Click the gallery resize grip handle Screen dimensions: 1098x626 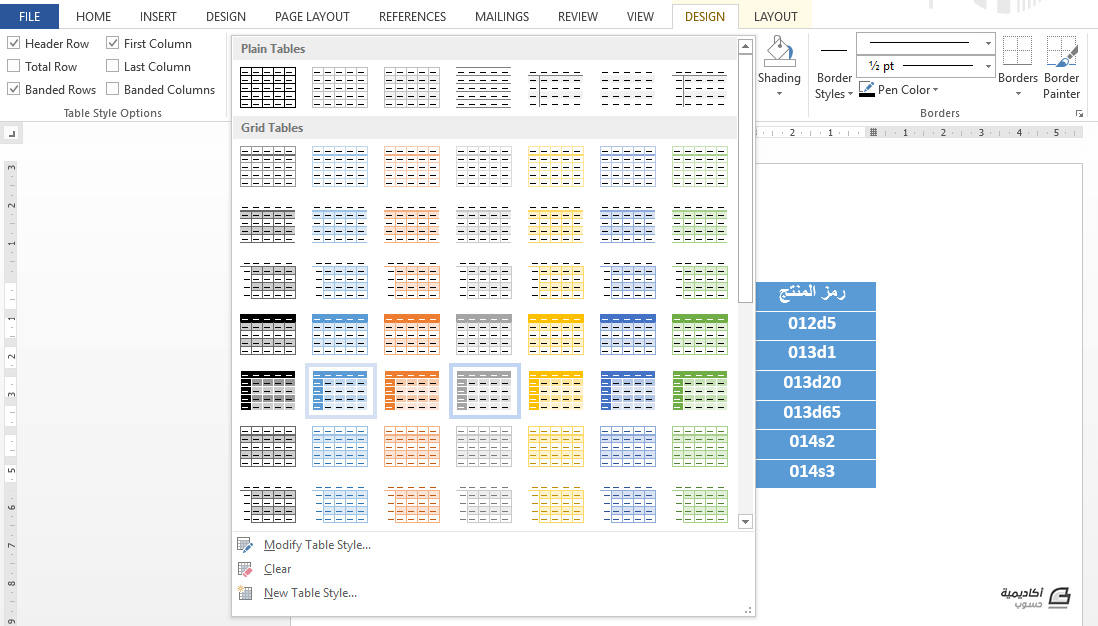(748, 611)
